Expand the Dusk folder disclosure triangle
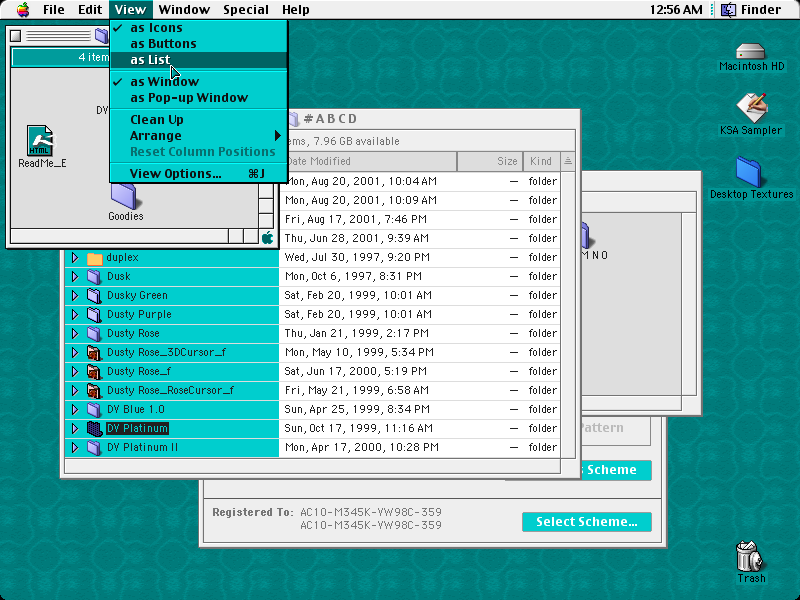The height and width of the screenshot is (600, 800). [x=75, y=277]
